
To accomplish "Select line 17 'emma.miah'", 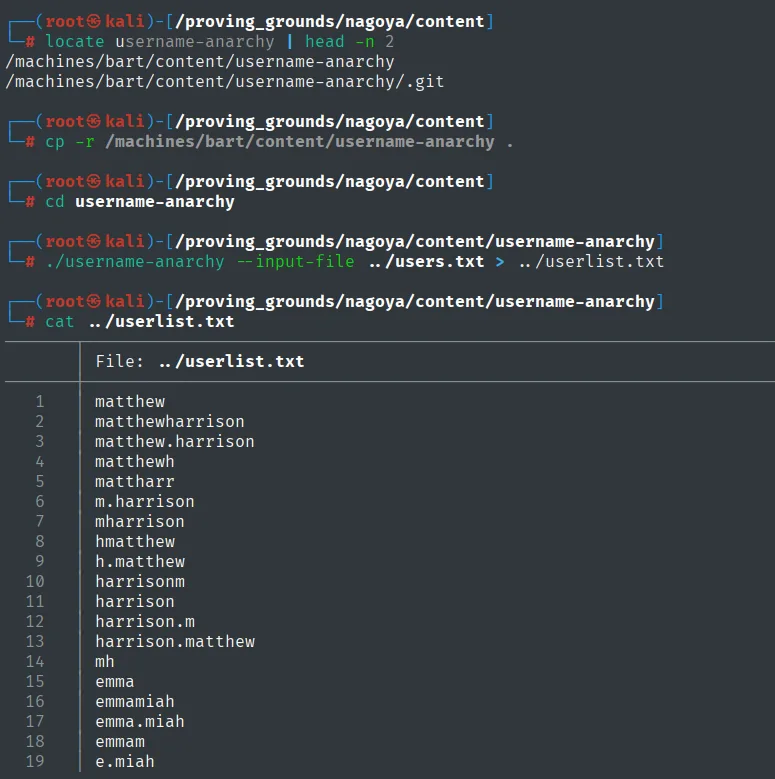I will (140, 721).
